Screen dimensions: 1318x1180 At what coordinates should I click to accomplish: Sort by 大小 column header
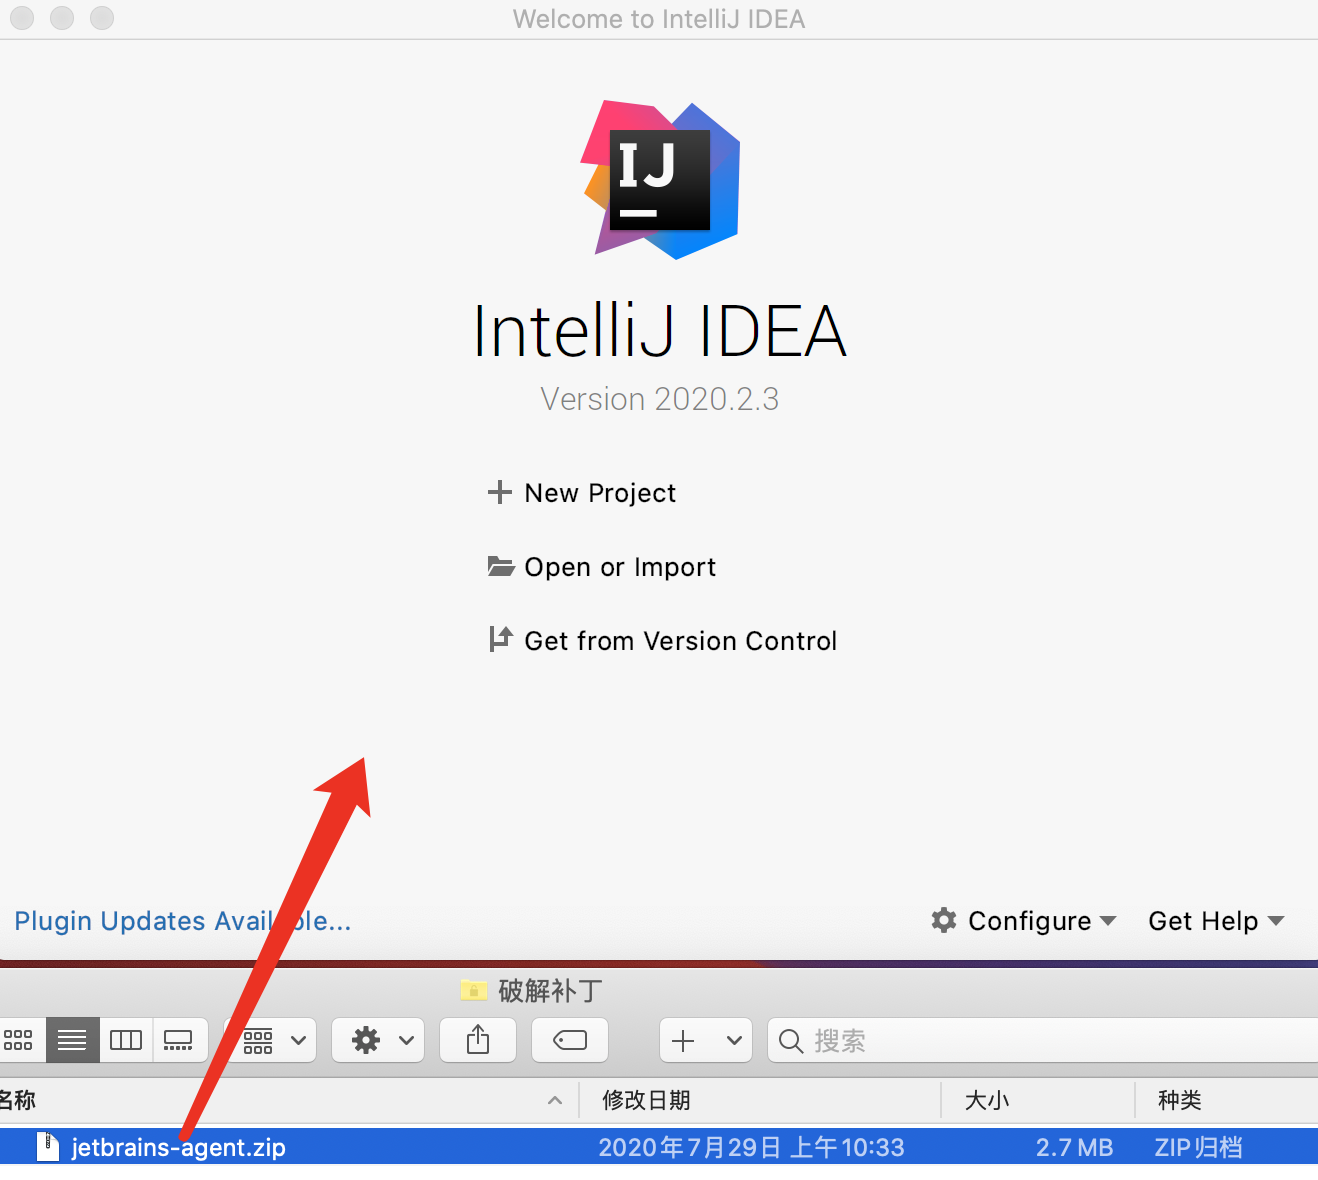(986, 1100)
